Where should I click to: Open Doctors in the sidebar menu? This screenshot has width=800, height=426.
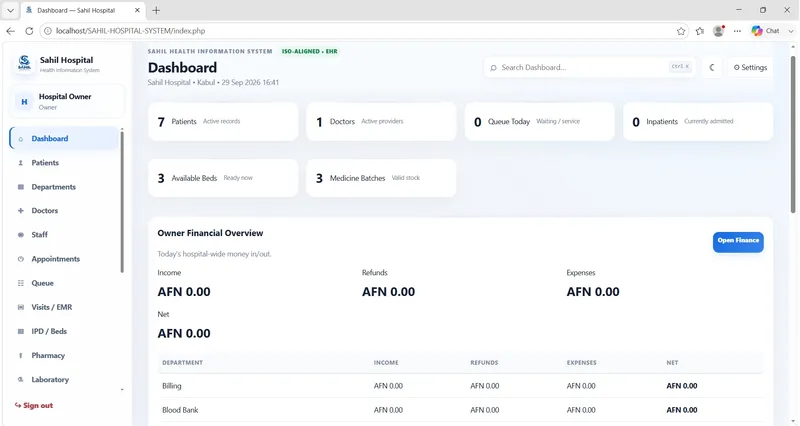point(65,211)
